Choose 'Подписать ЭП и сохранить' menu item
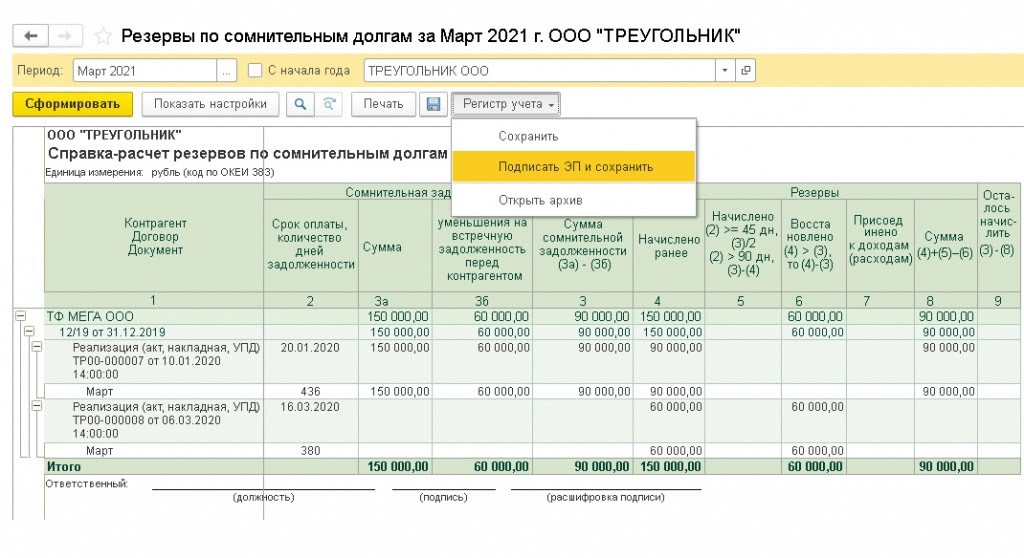This screenshot has width=1024, height=558. tap(575, 167)
